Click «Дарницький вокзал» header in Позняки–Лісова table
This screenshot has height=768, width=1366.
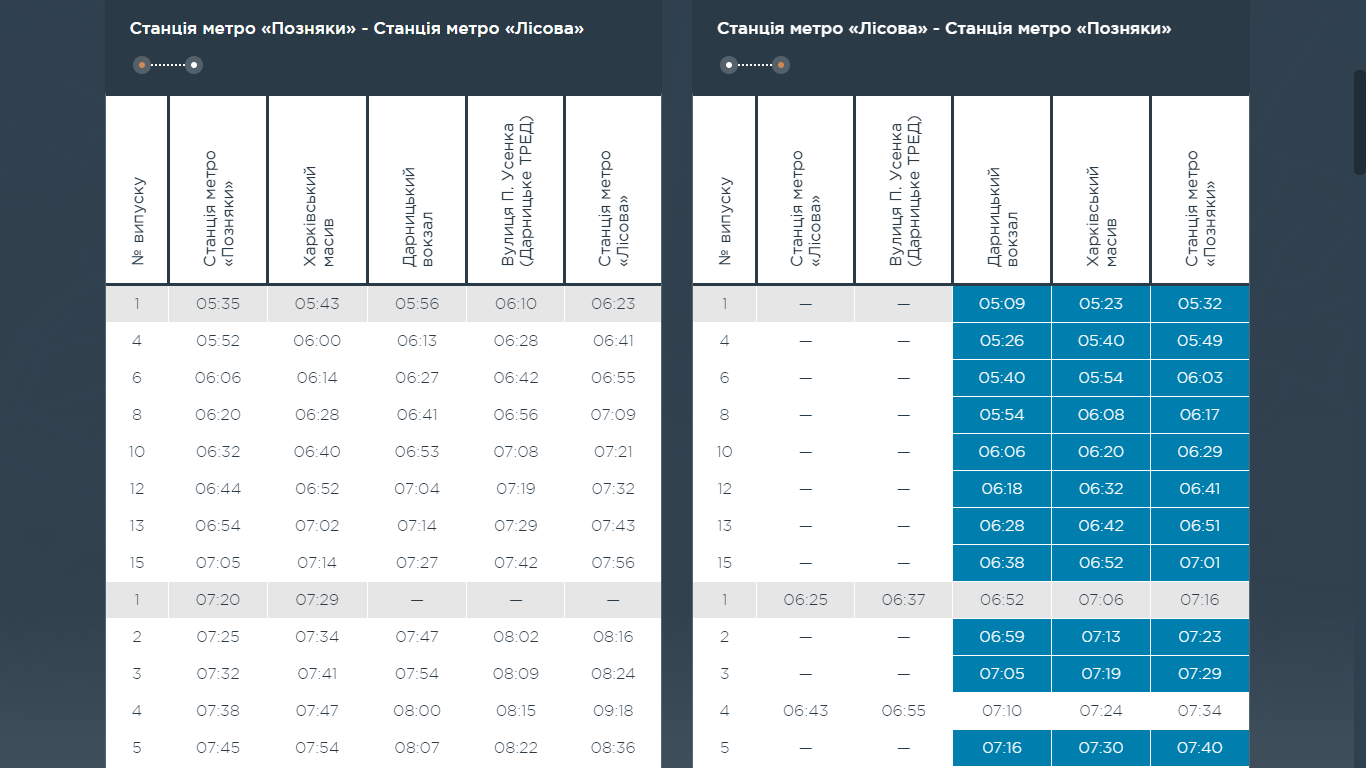[x=417, y=190]
